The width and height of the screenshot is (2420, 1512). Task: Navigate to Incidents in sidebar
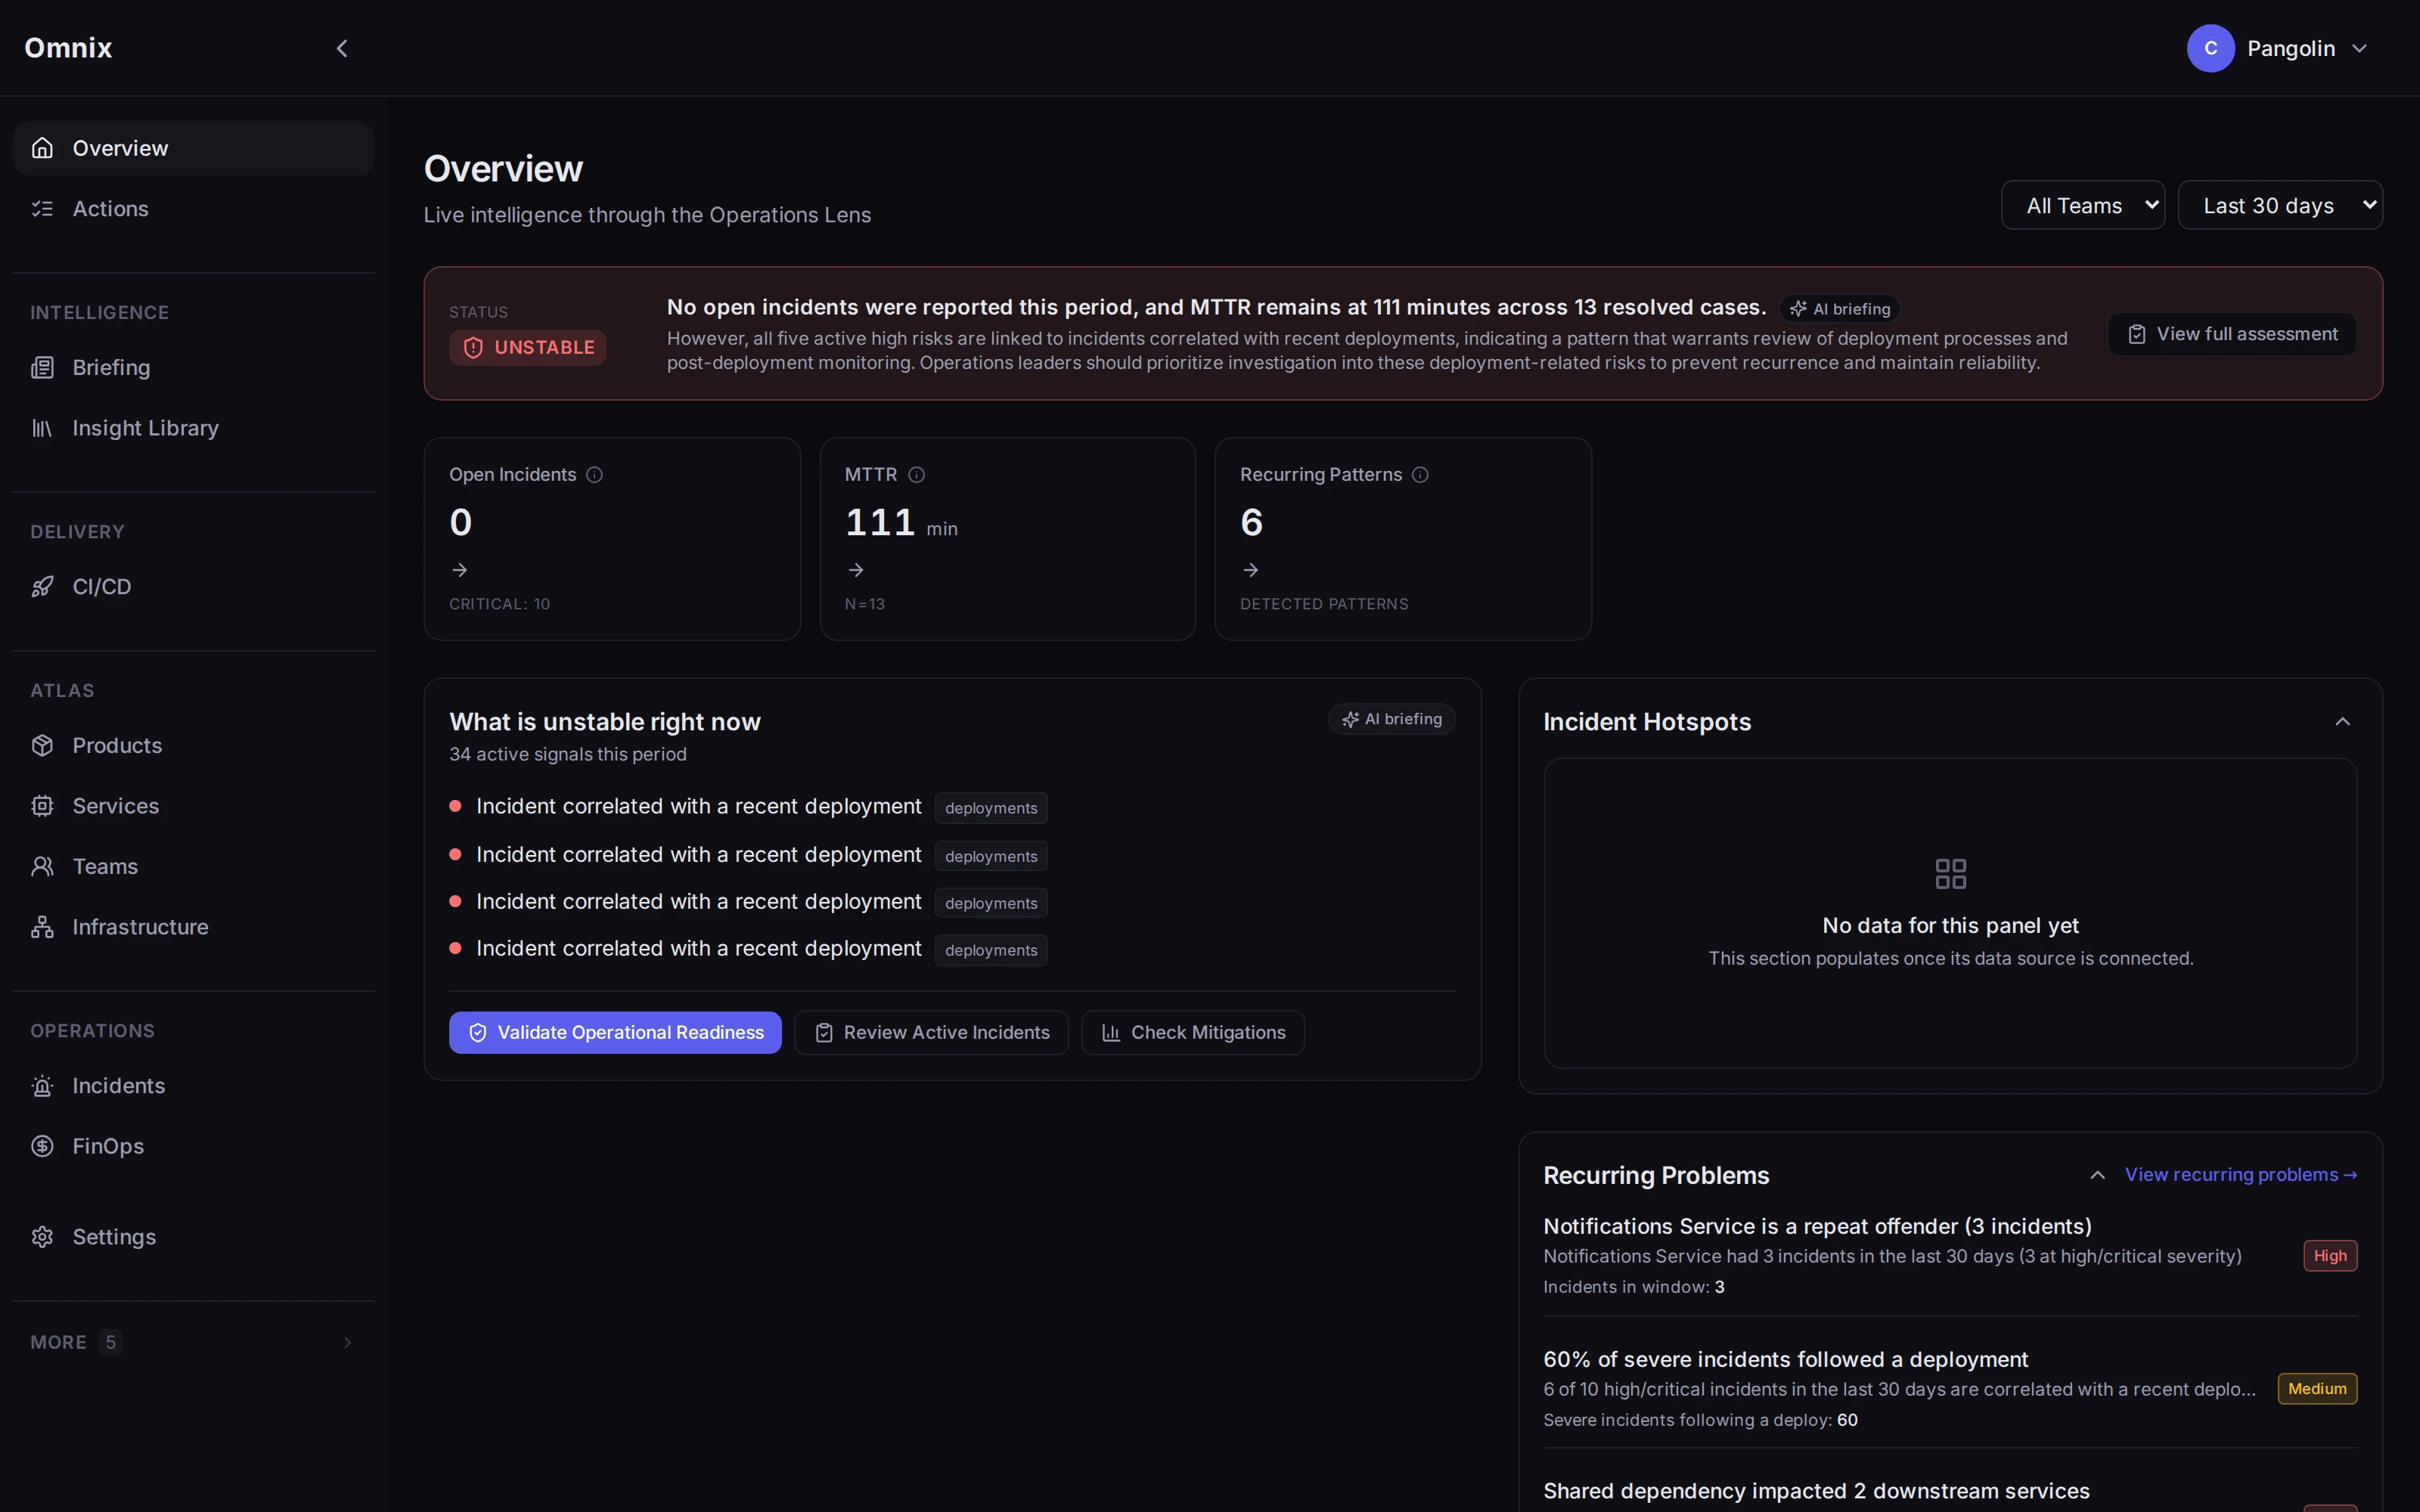pos(193,1086)
